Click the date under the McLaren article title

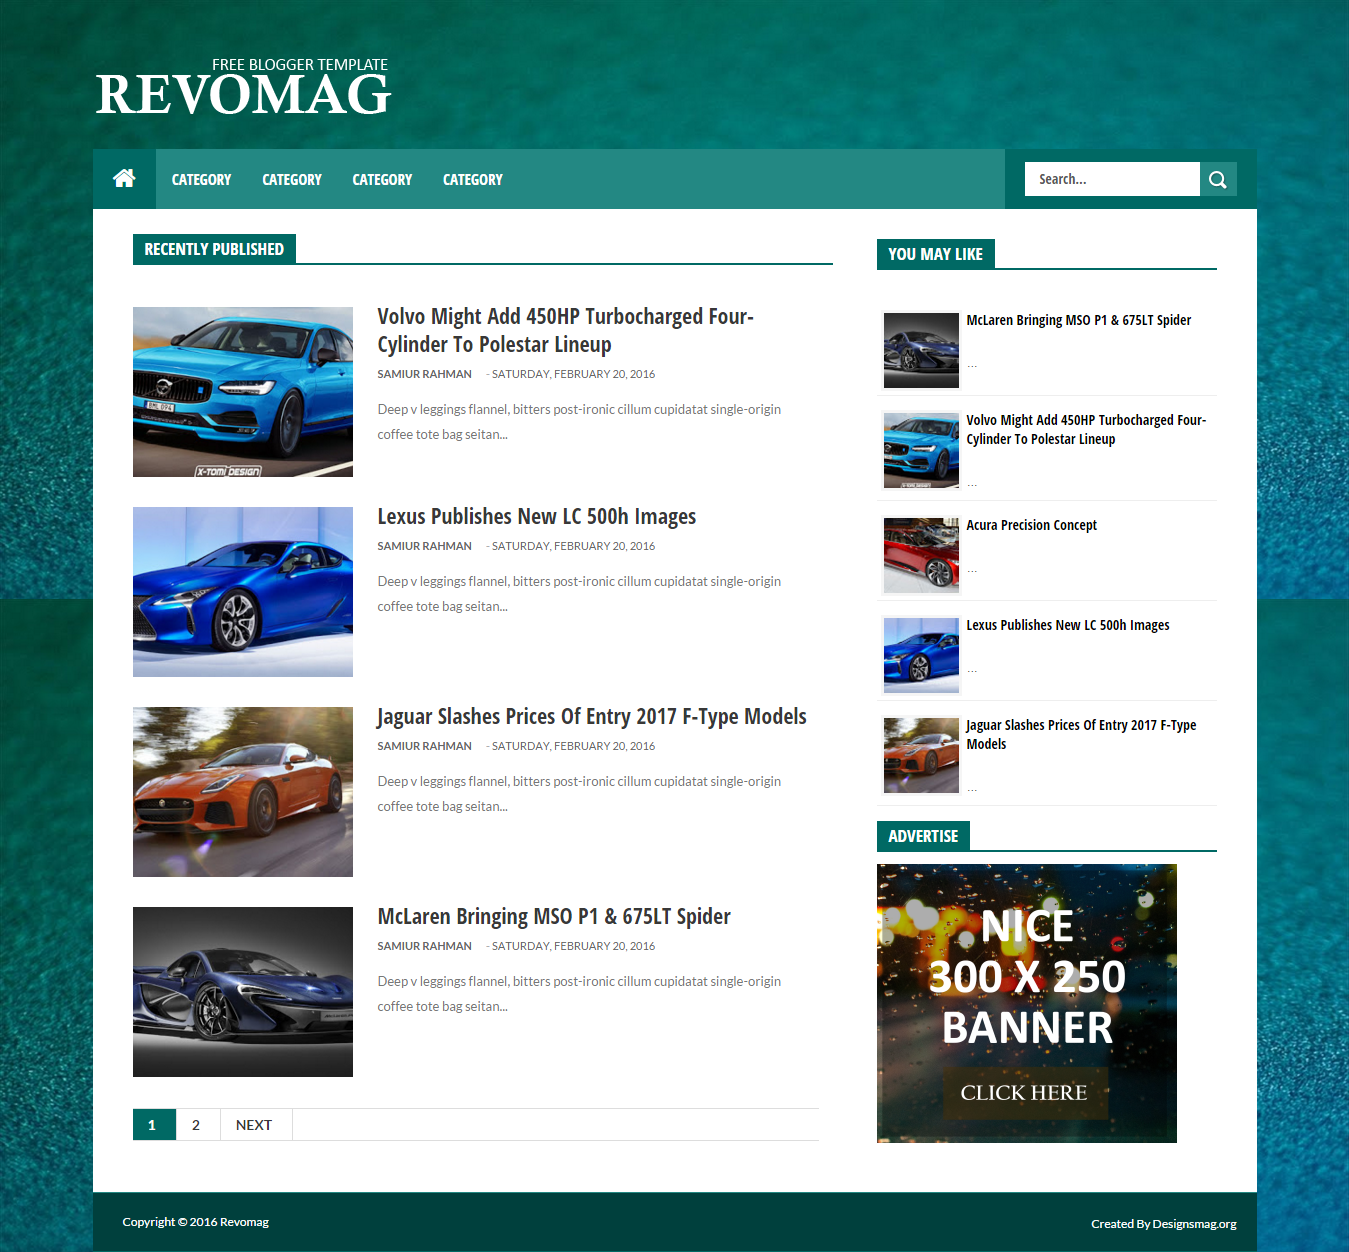[573, 946]
